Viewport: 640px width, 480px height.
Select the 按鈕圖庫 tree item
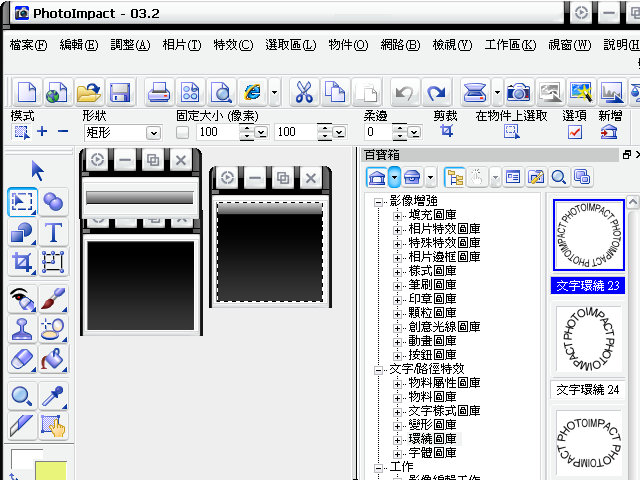click(x=432, y=355)
